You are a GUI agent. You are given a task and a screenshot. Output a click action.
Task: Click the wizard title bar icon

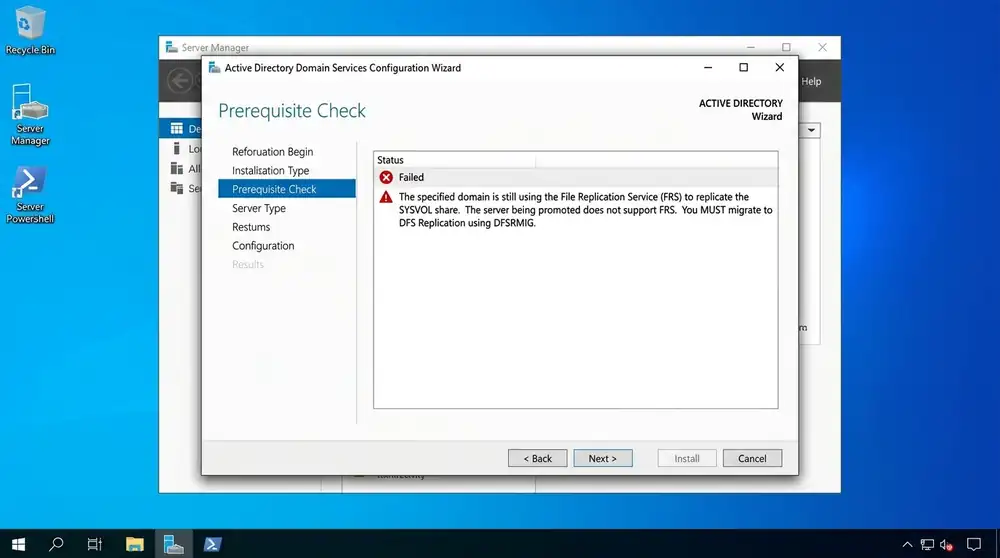[x=214, y=68]
